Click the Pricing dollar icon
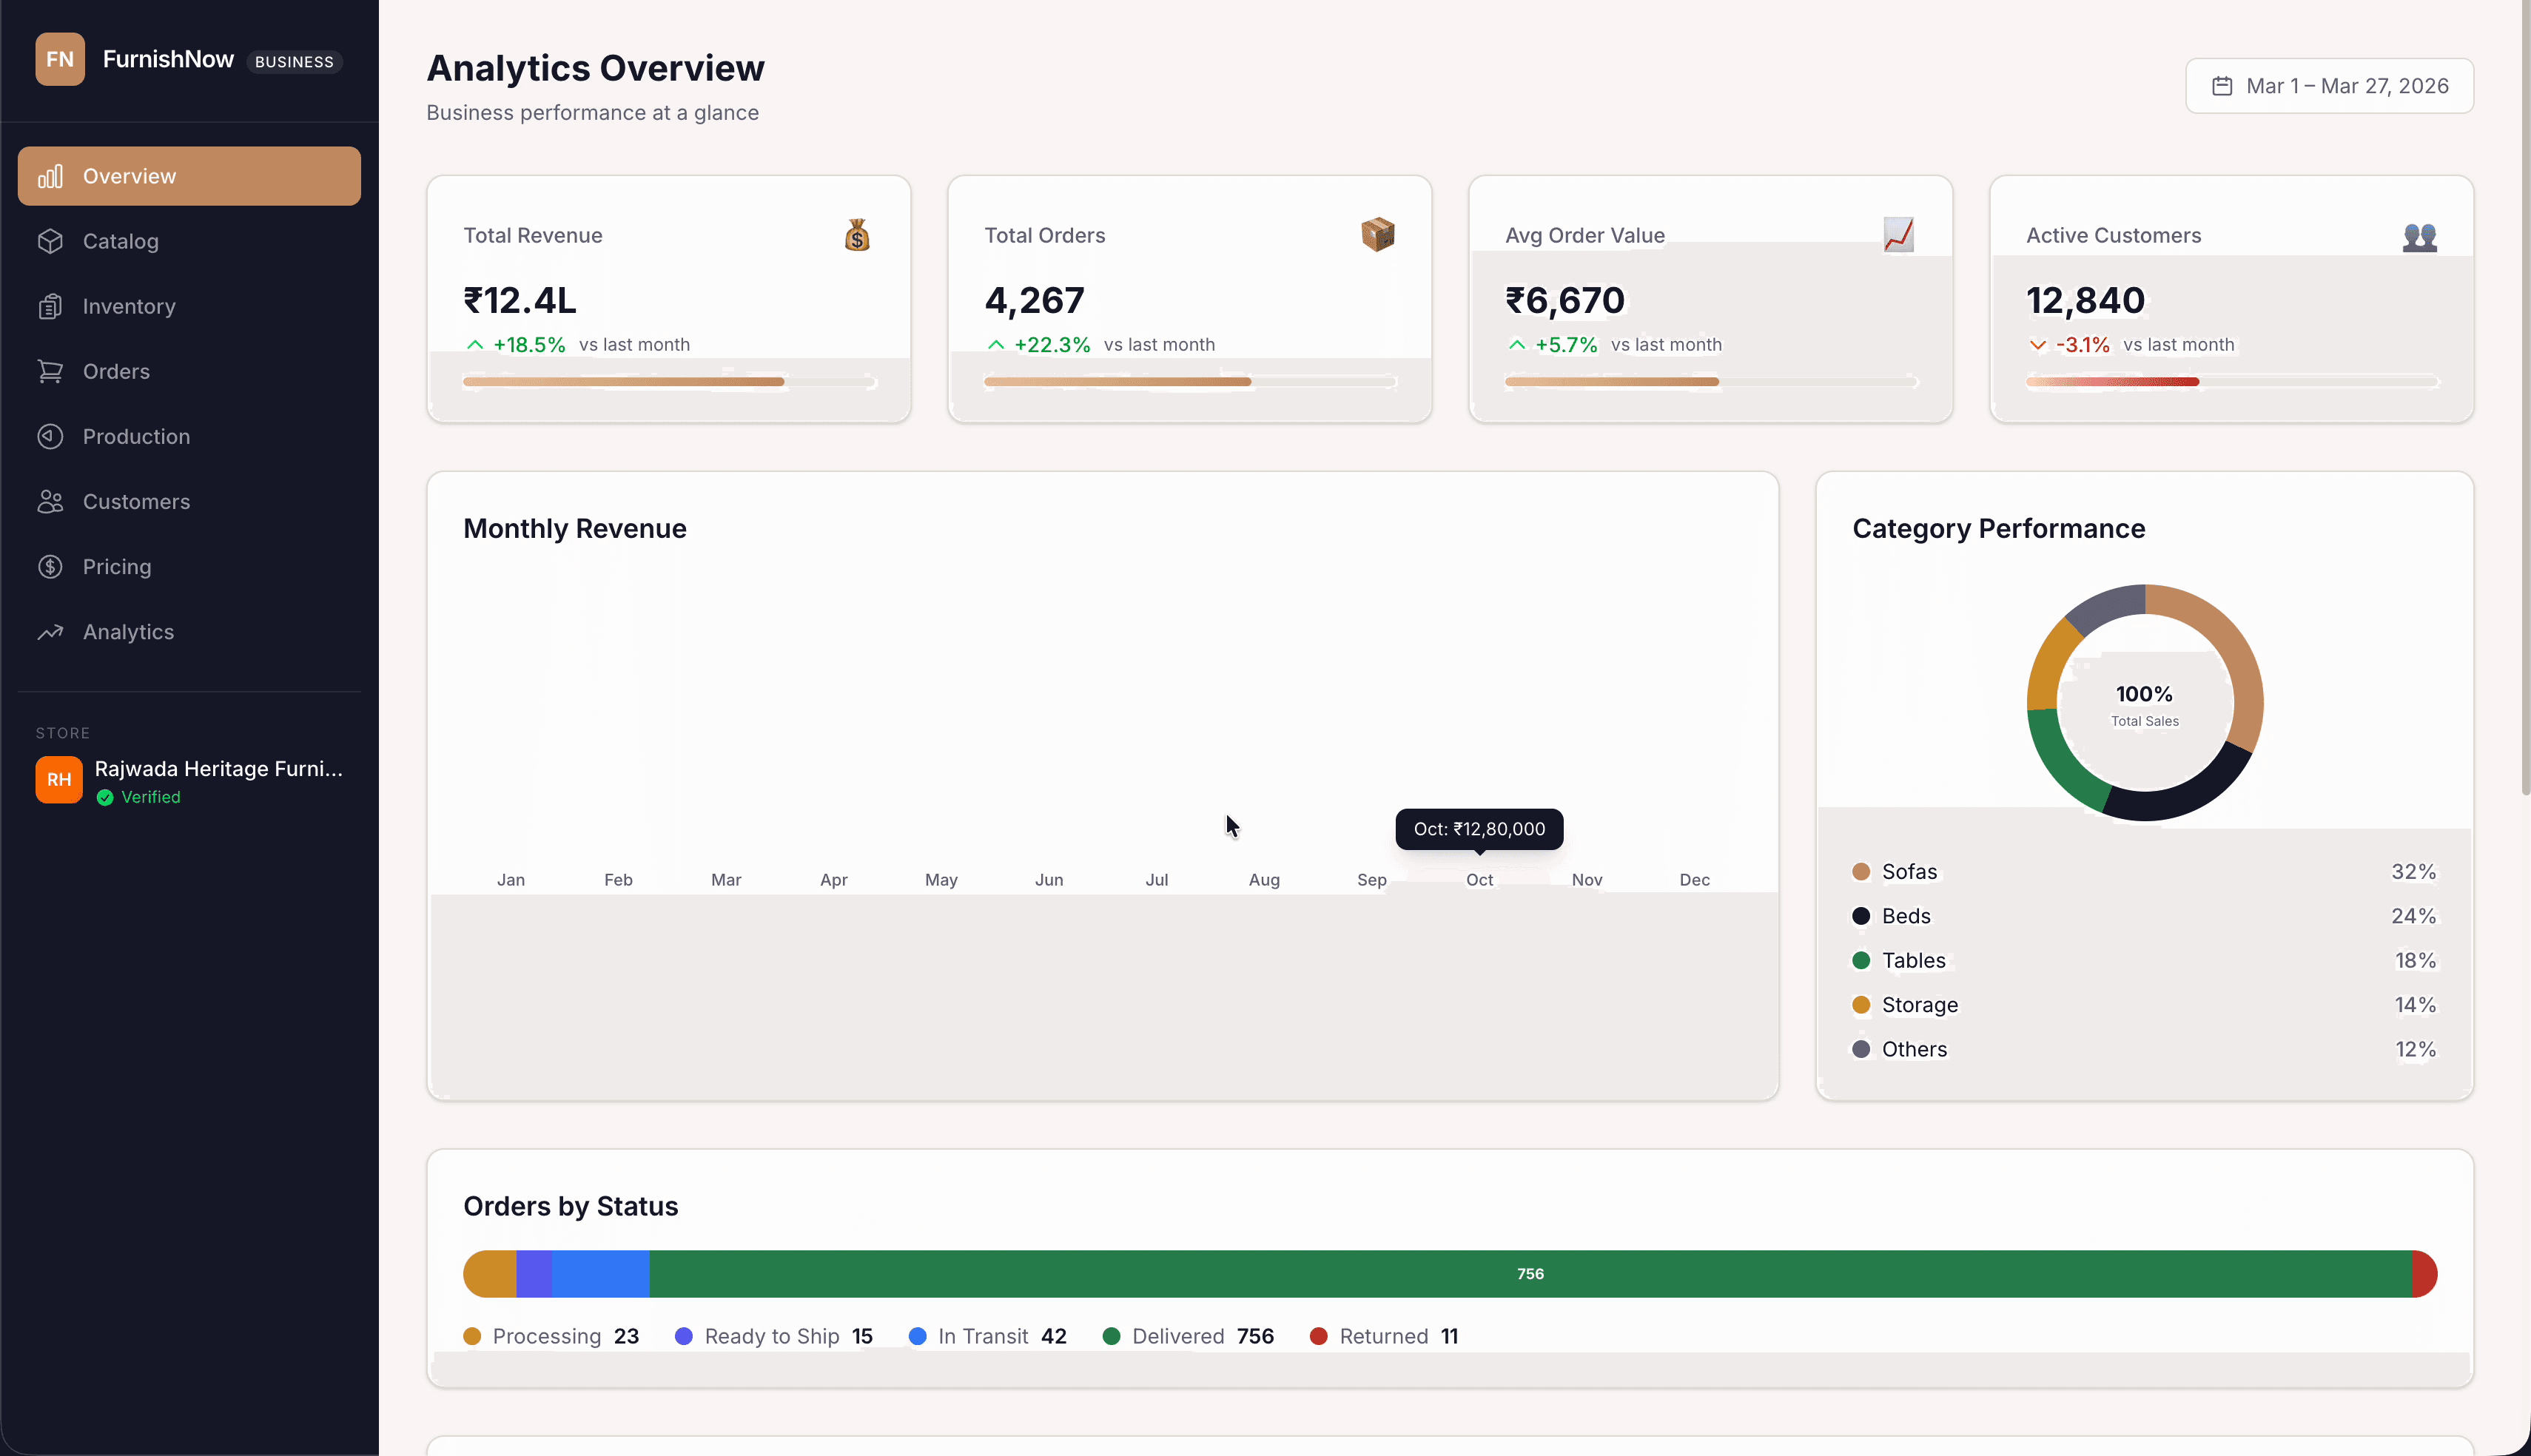 tap(51, 566)
